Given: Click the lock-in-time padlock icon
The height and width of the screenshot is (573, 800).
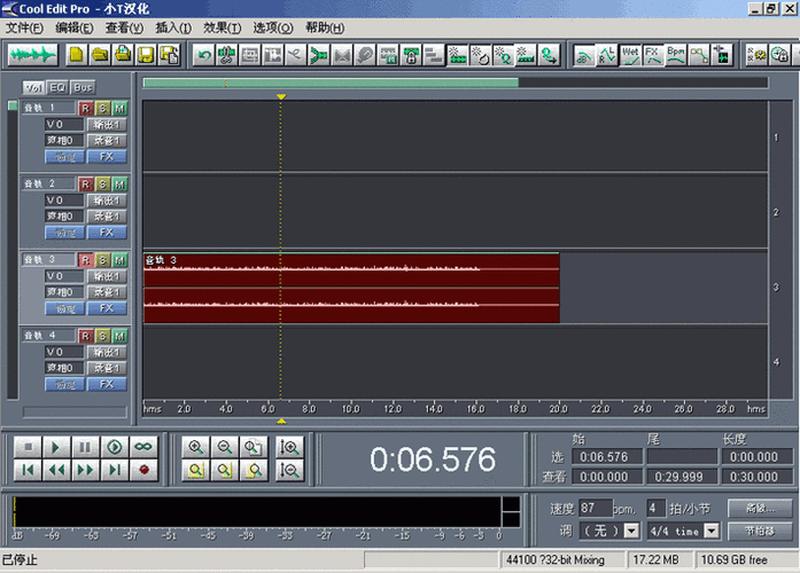Looking at the screenshot, I should [x=411, y=55].
